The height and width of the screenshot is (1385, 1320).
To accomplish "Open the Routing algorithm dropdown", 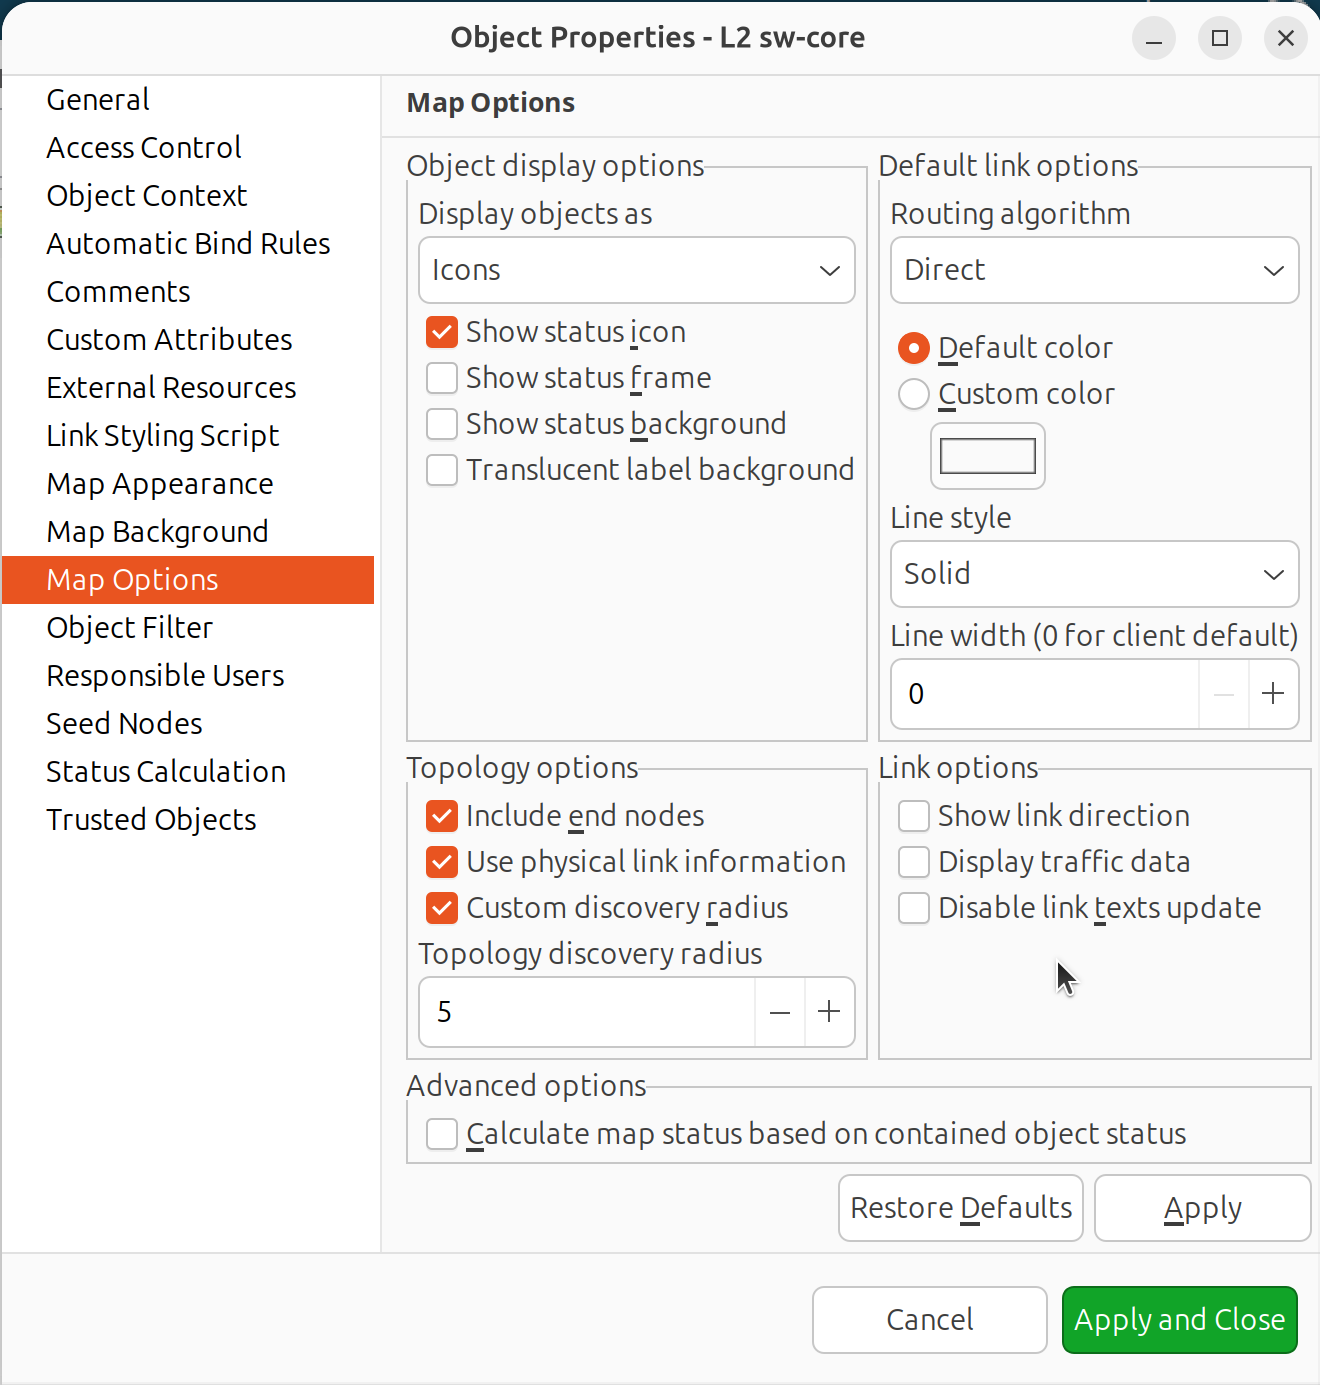I will pos(1093,270).
